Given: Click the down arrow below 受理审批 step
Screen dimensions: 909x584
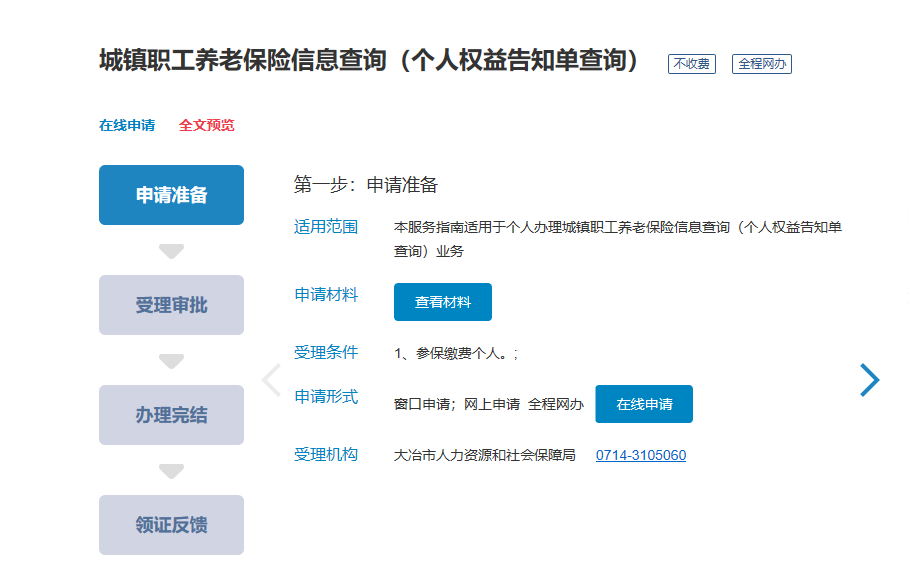Looking at the screenshot, I should click(171, 361).
